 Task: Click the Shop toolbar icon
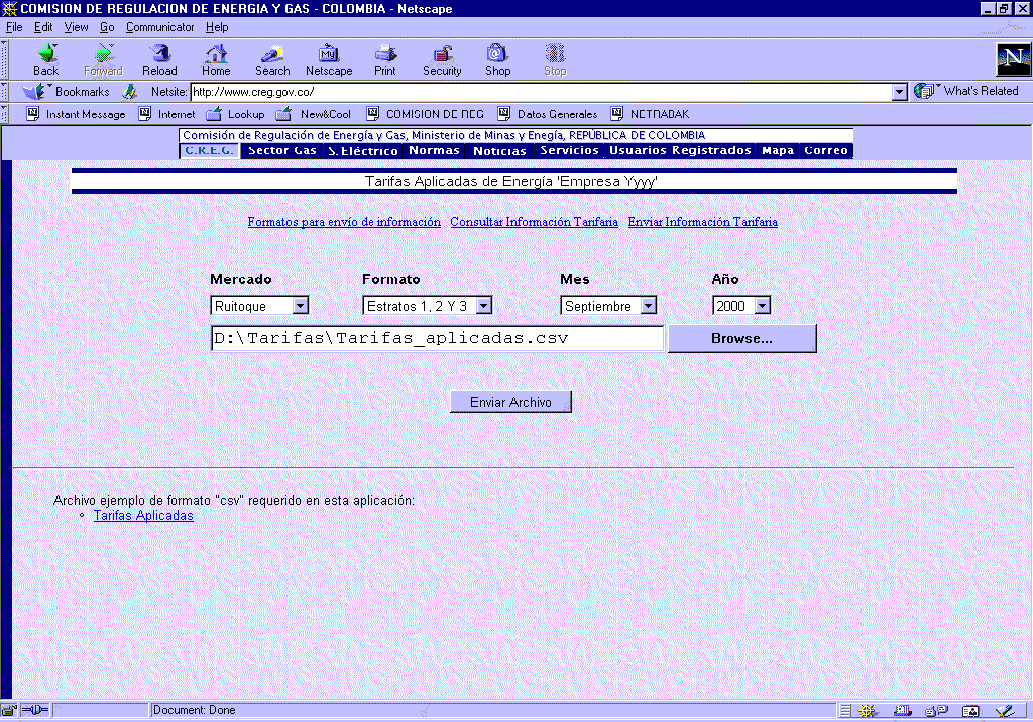coord(497,60)
